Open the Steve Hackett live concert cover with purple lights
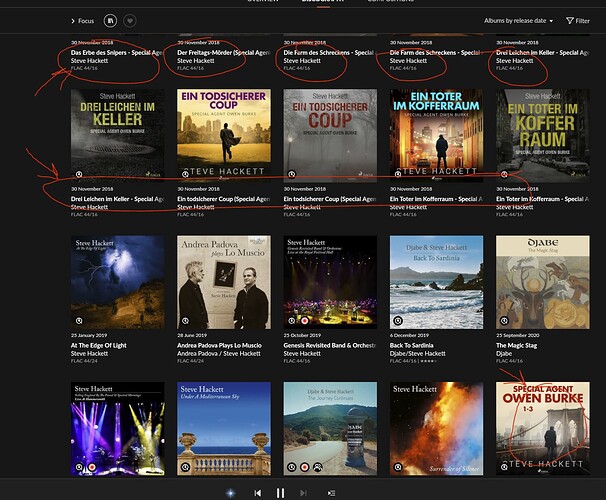Screen dimensions: 606x500 117,429
